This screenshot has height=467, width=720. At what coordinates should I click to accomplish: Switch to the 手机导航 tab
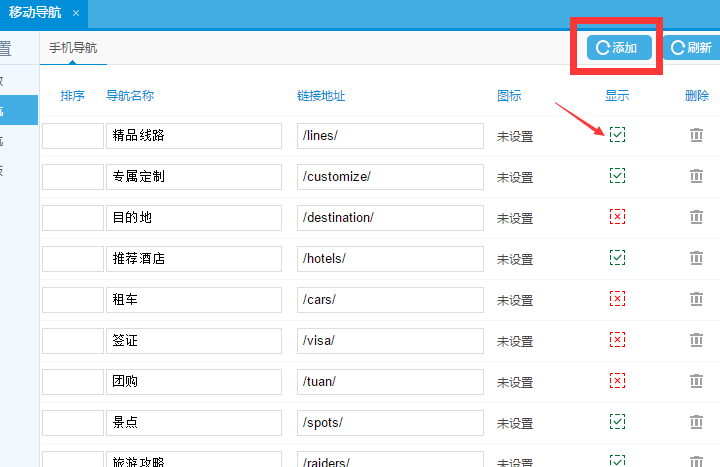[73, 47]
